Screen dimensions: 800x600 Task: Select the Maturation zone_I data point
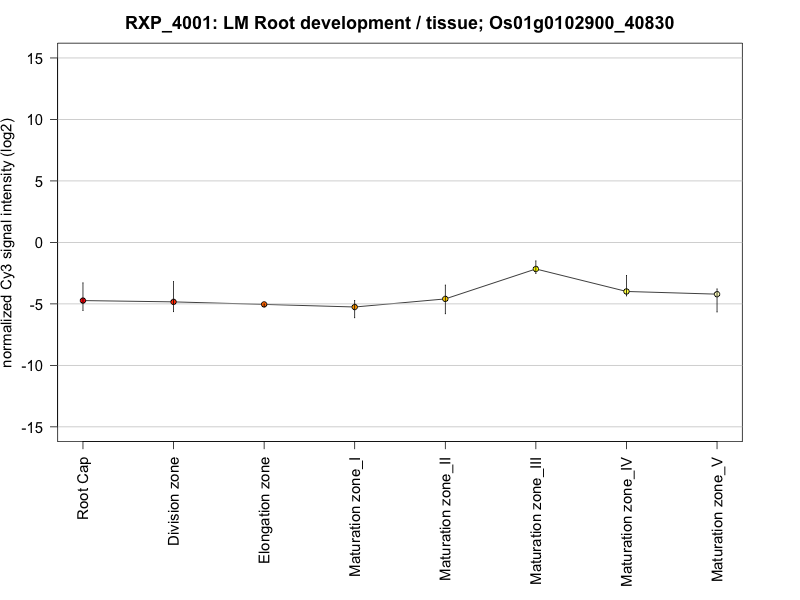[354, 307]
